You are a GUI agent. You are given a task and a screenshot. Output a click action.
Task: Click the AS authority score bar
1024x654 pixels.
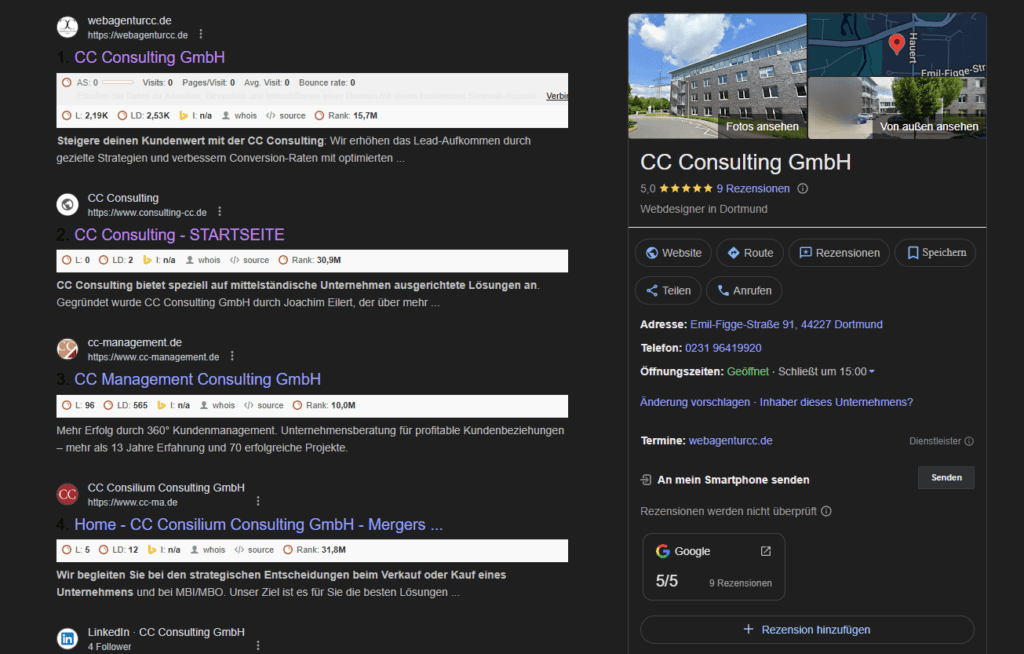click(118, 82)
